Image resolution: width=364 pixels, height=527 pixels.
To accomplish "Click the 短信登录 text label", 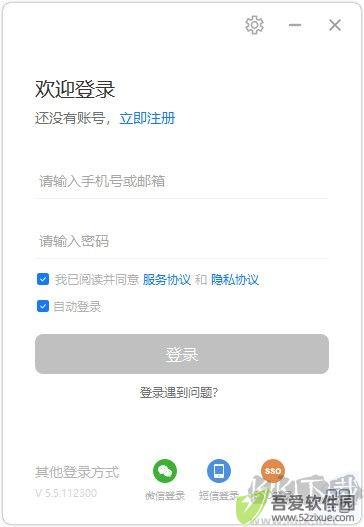I will 218,495.
